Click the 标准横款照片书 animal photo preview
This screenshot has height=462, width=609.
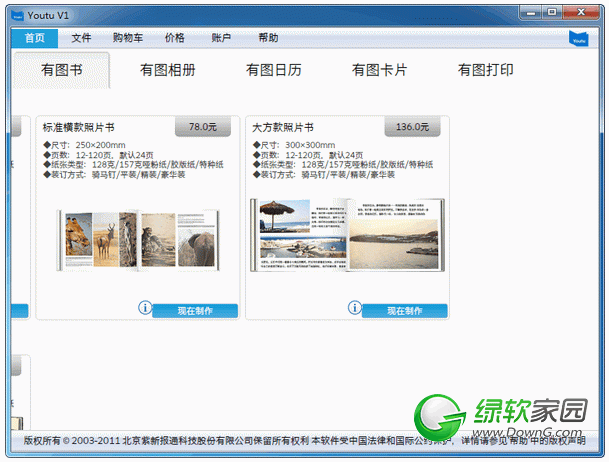point(136,238)
